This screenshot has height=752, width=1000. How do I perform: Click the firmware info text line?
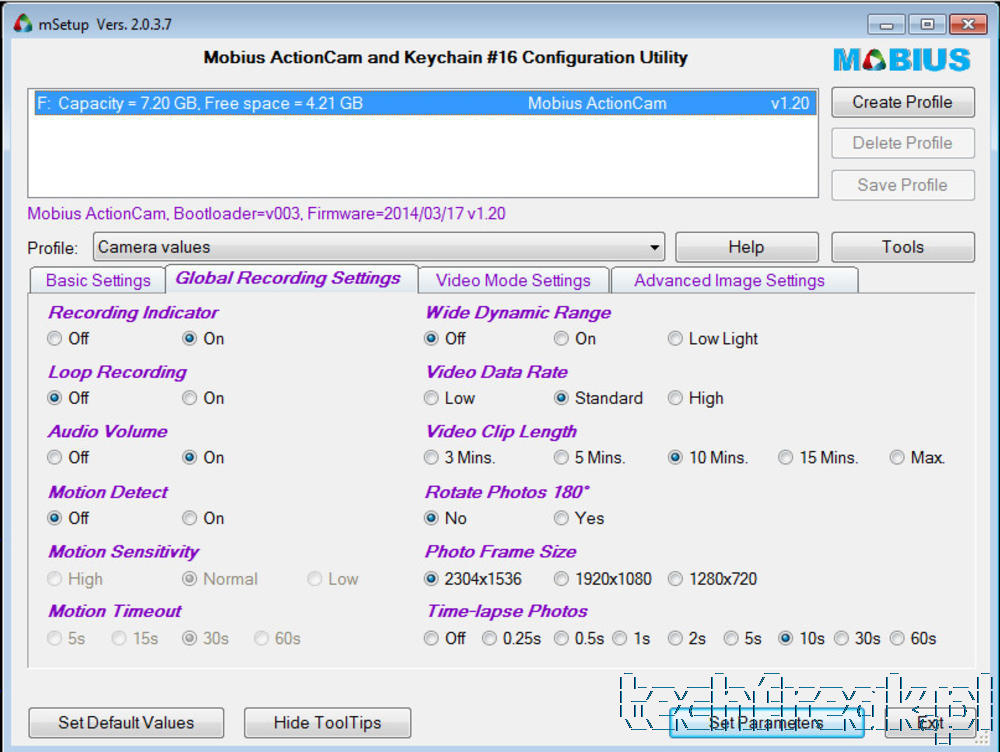tap(267, 214)
